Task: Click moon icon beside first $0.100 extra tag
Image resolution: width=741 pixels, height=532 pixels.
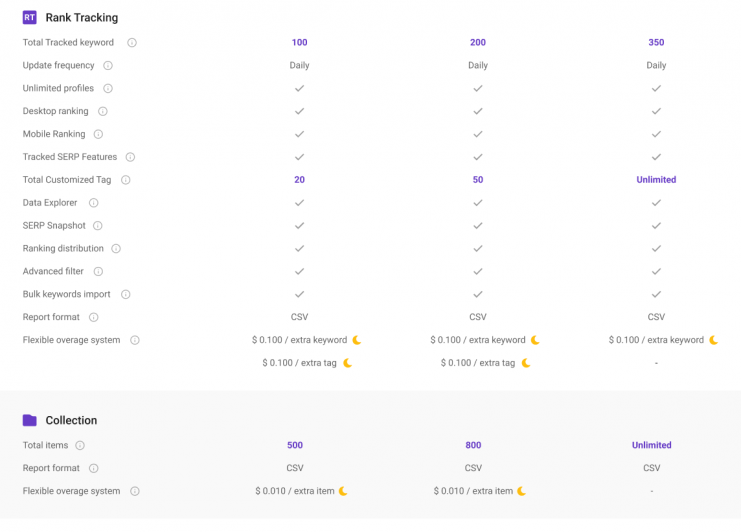Action: pyautogui.click(x=347, y=363)
